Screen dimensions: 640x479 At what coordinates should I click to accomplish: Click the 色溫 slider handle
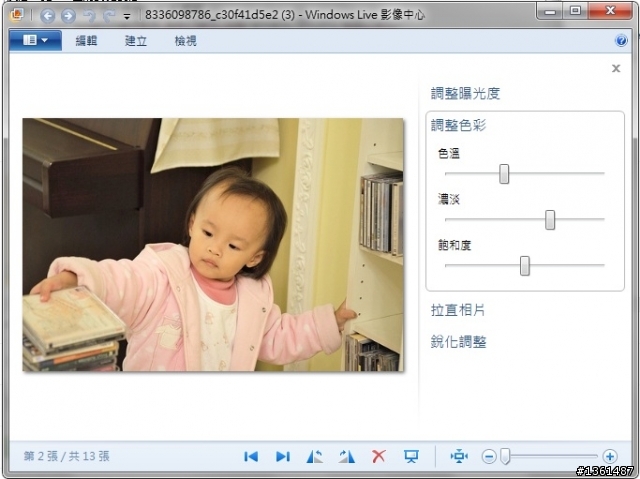504,174
